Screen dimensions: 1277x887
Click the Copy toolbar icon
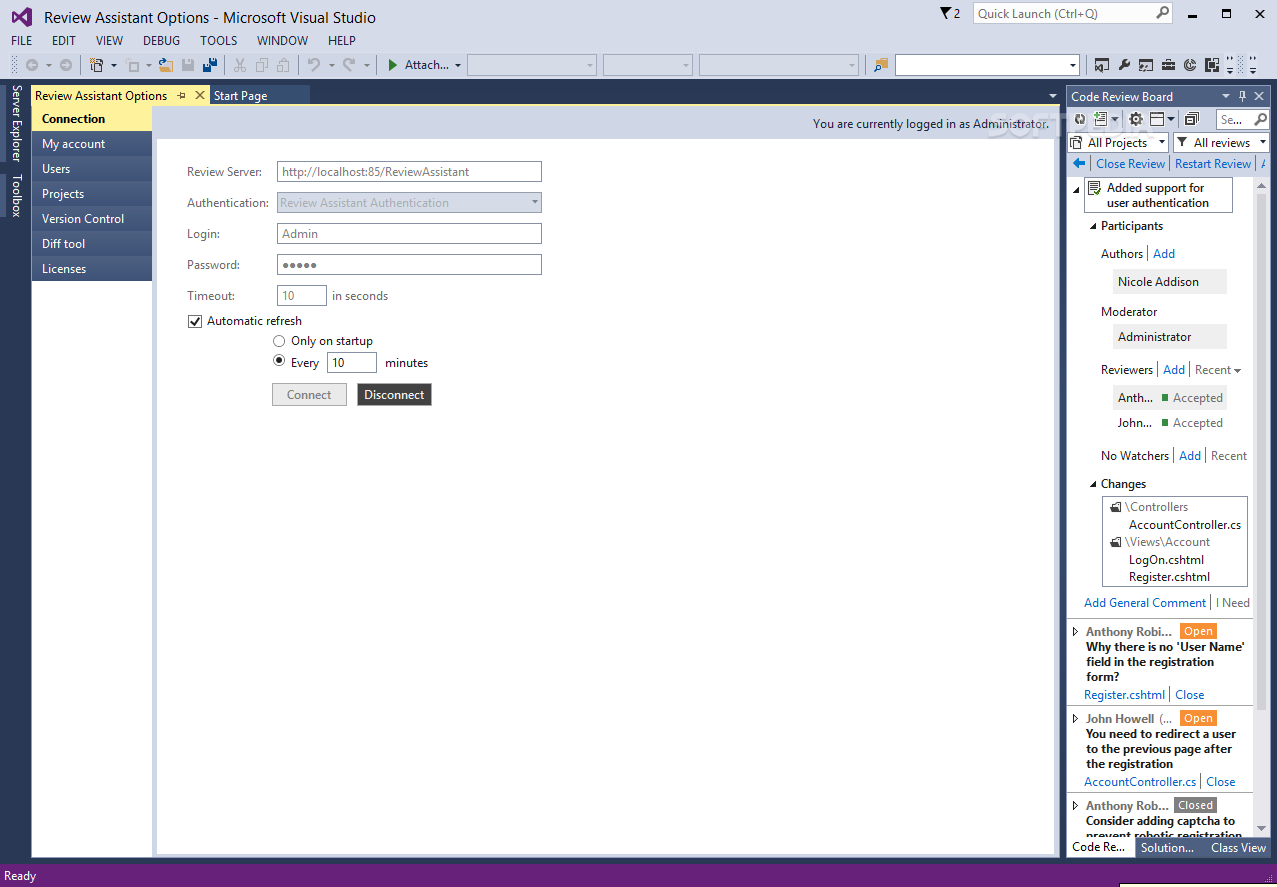point(262,65)
